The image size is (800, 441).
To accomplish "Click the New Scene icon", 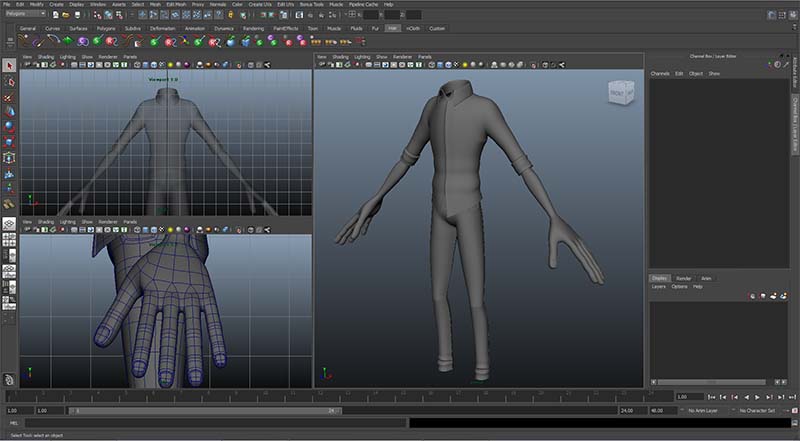I will 56,15.
